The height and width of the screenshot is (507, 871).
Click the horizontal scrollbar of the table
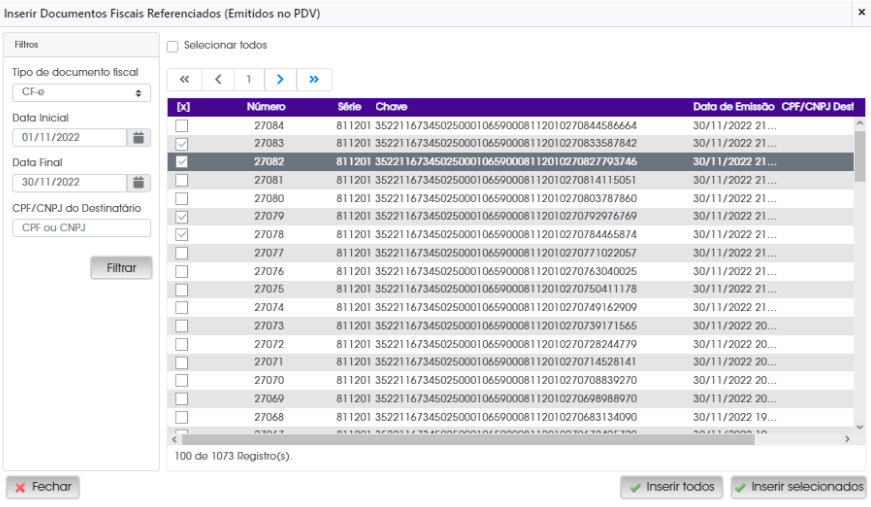point(468,439)
